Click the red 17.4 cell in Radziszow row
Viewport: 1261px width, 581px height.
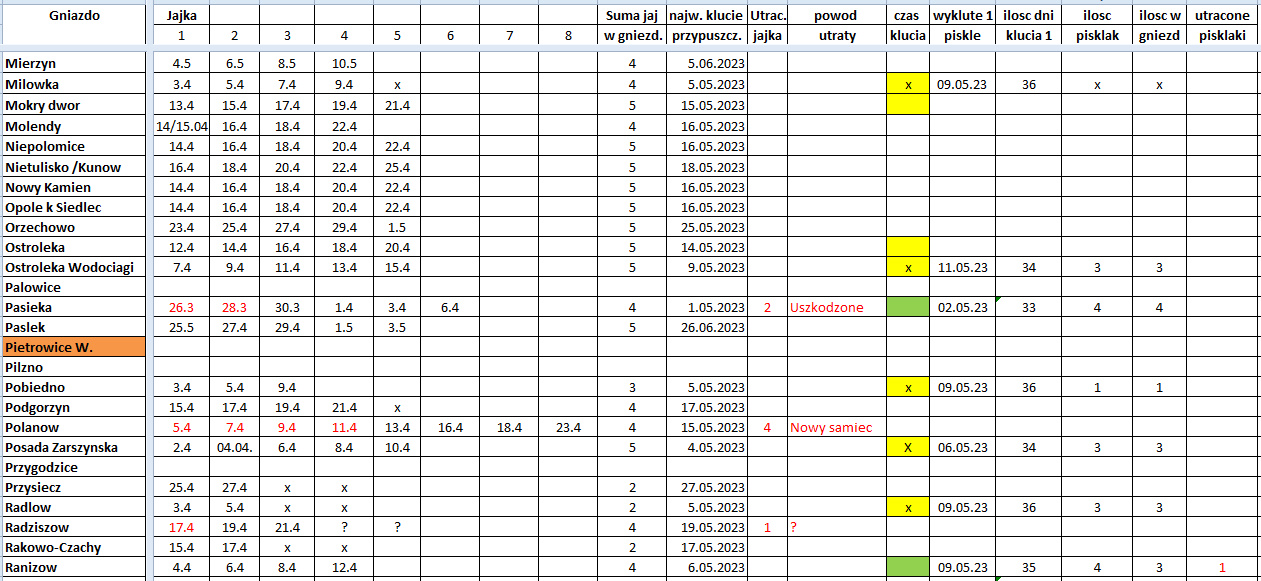tap(181, 527)
